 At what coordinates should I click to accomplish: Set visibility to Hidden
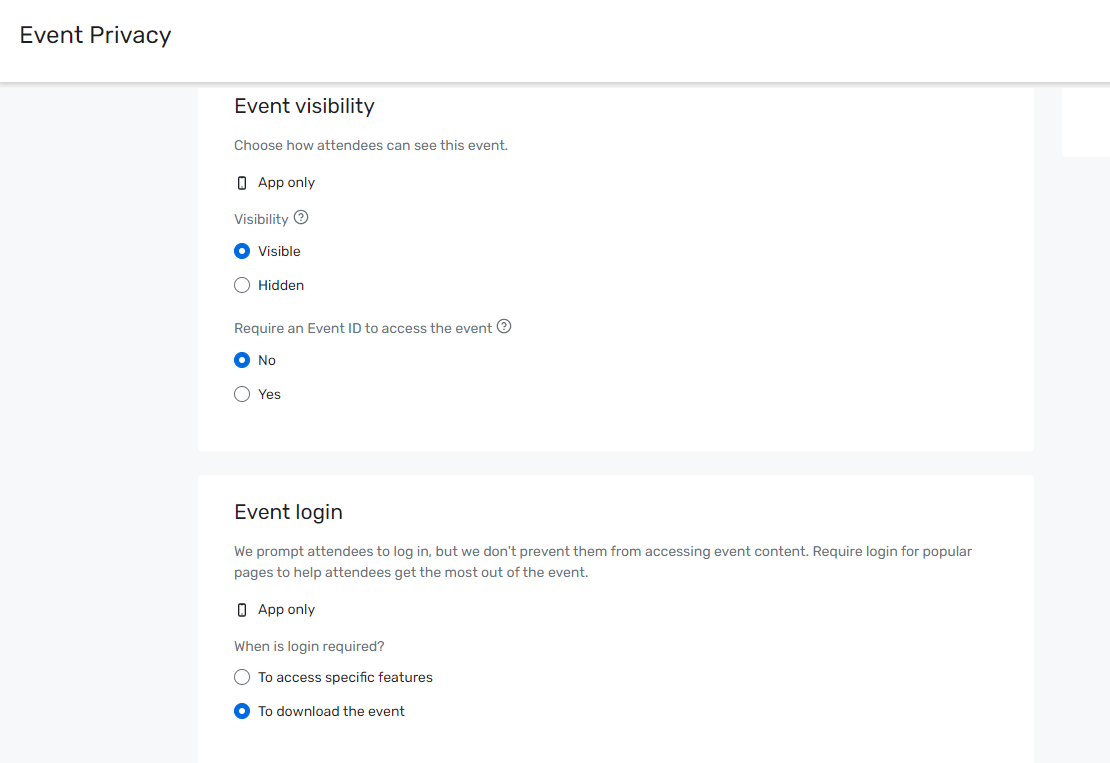click(242, 285)
